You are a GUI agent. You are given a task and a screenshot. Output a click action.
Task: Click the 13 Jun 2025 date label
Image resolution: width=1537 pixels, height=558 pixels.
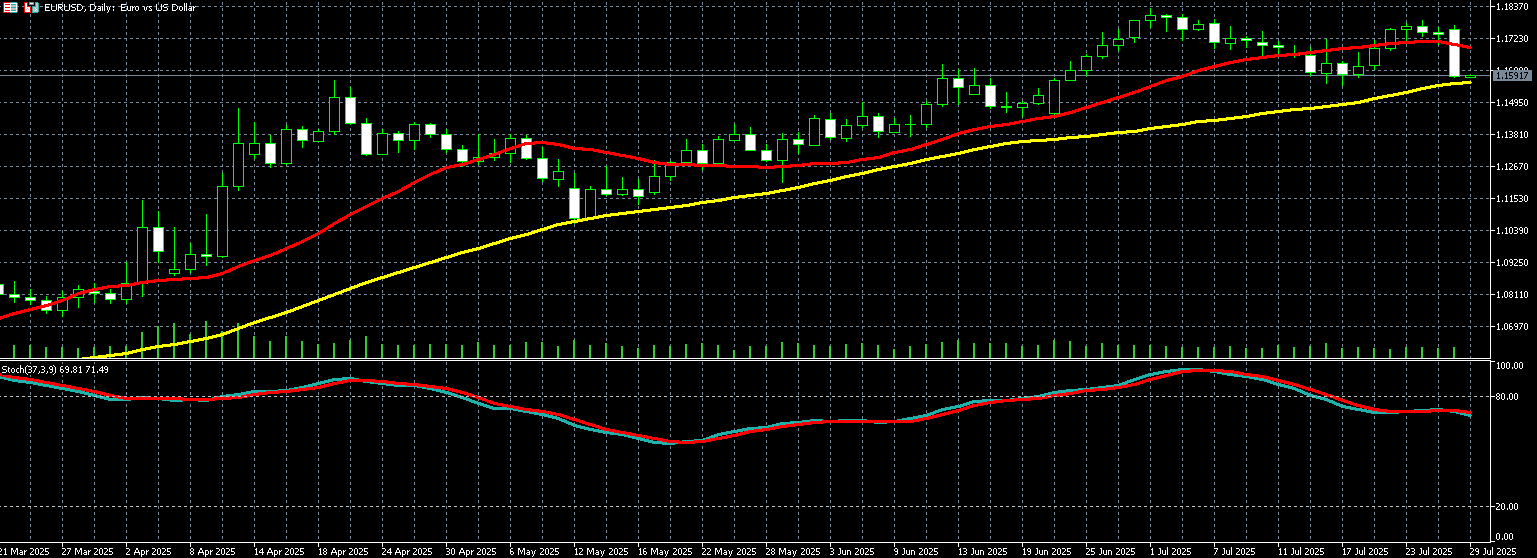pos(980,551)
